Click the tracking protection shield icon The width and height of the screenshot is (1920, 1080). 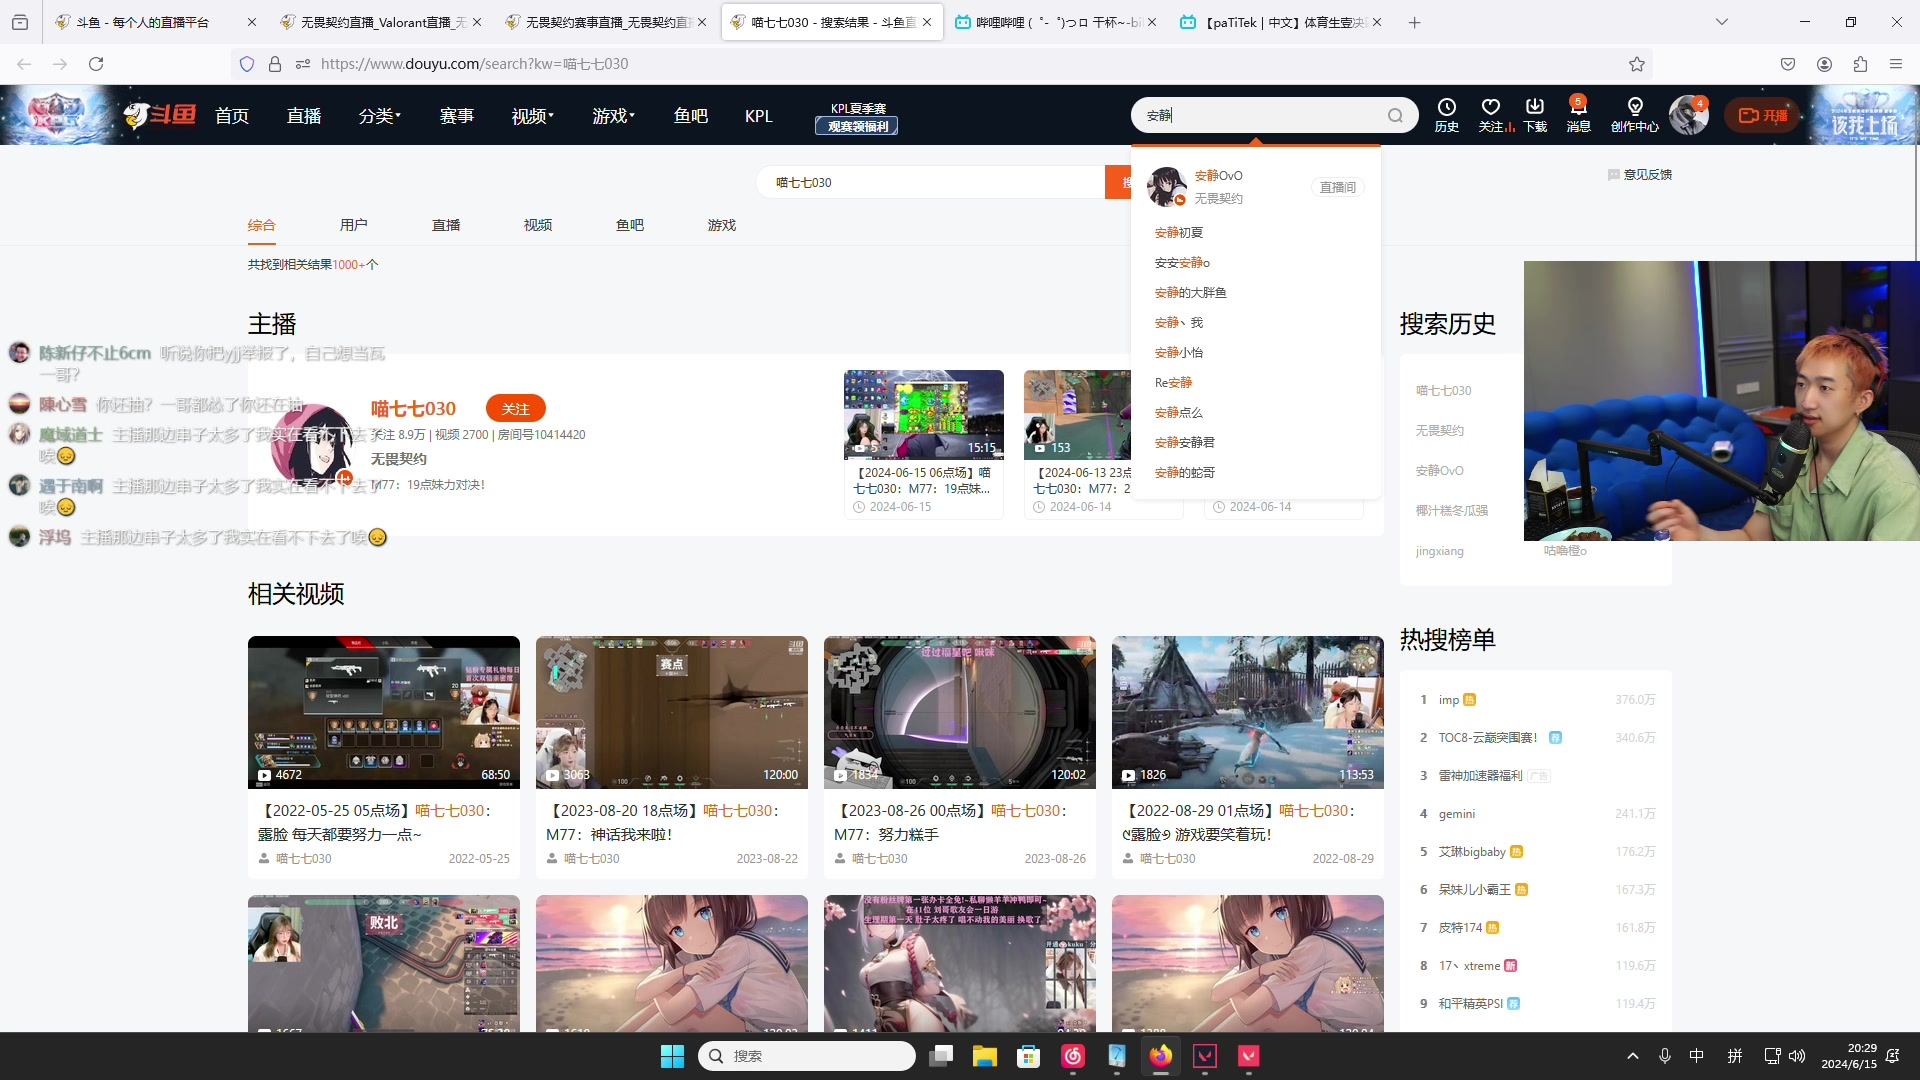247,64
